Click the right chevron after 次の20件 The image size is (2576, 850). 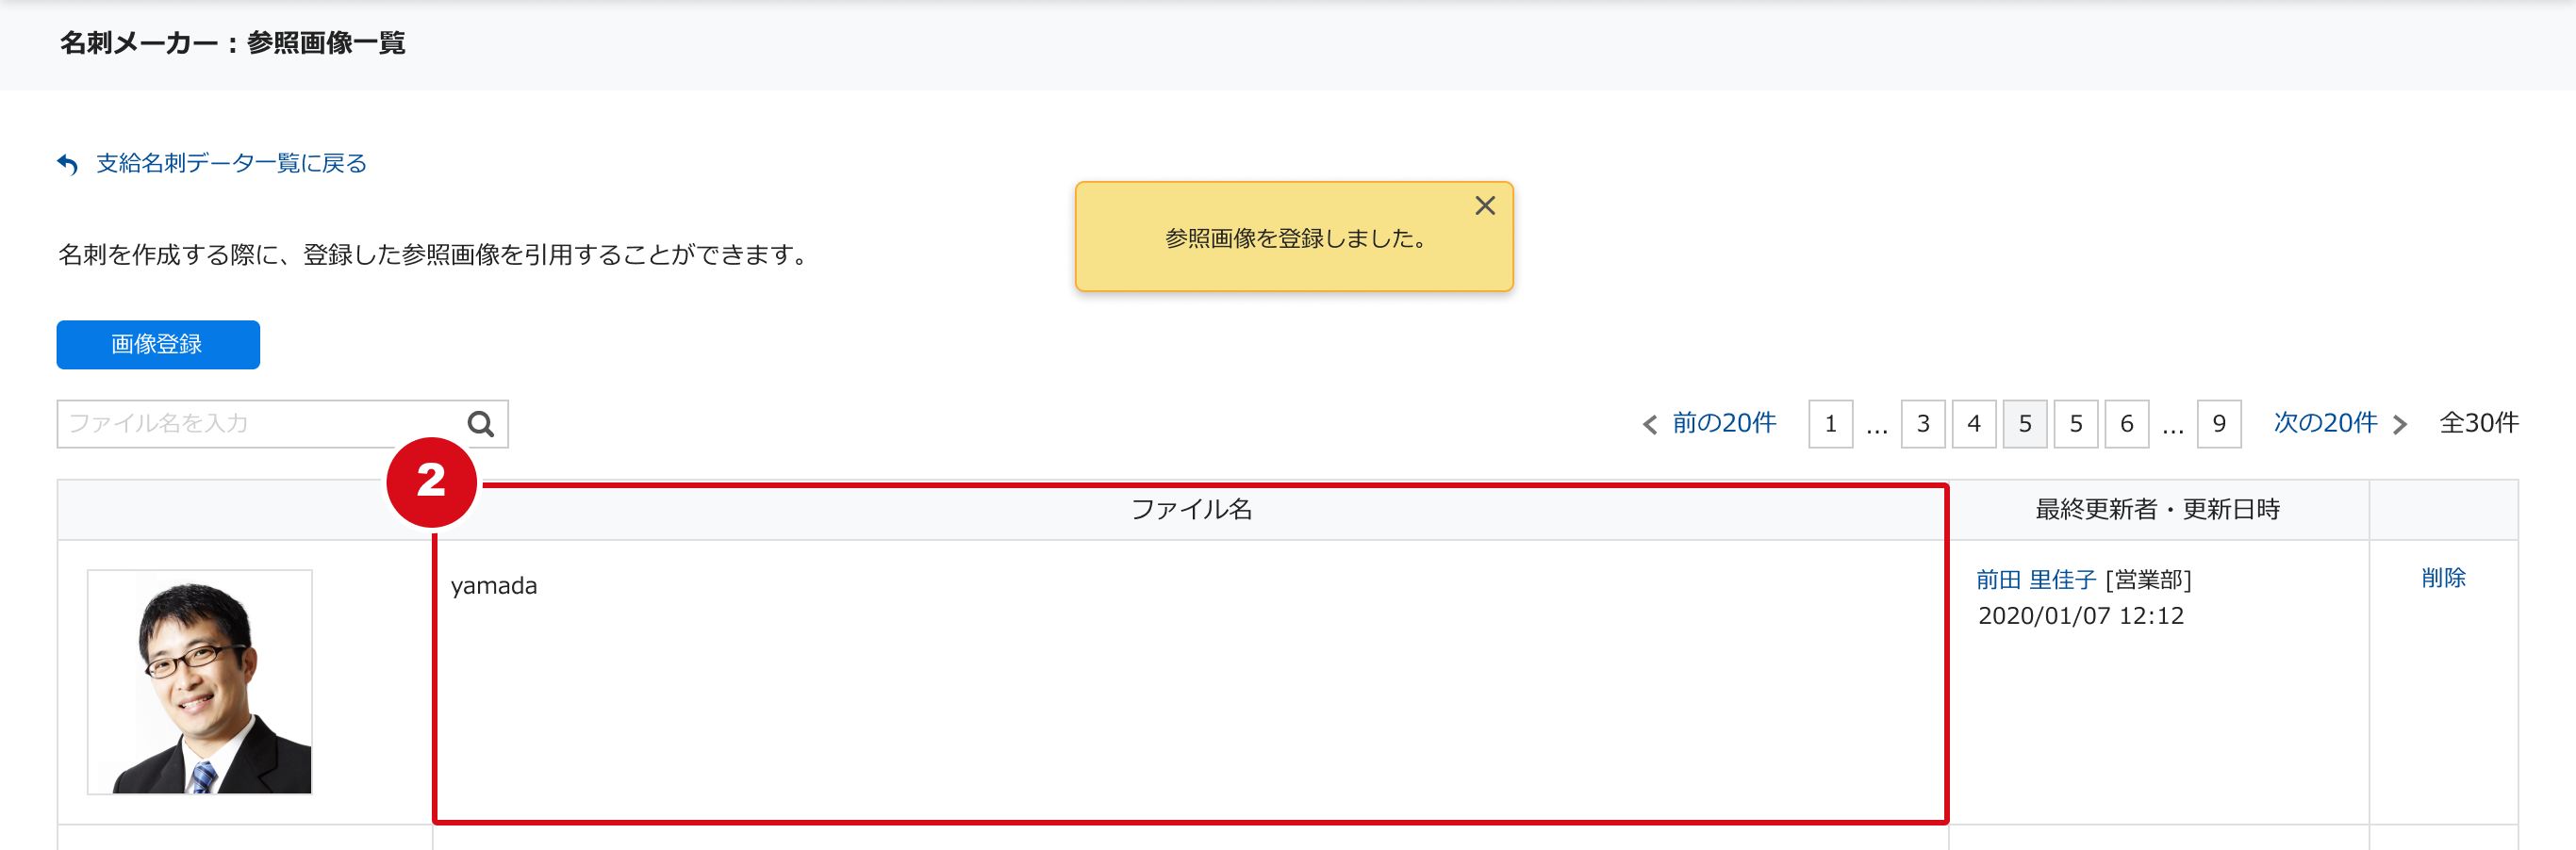2400,425
